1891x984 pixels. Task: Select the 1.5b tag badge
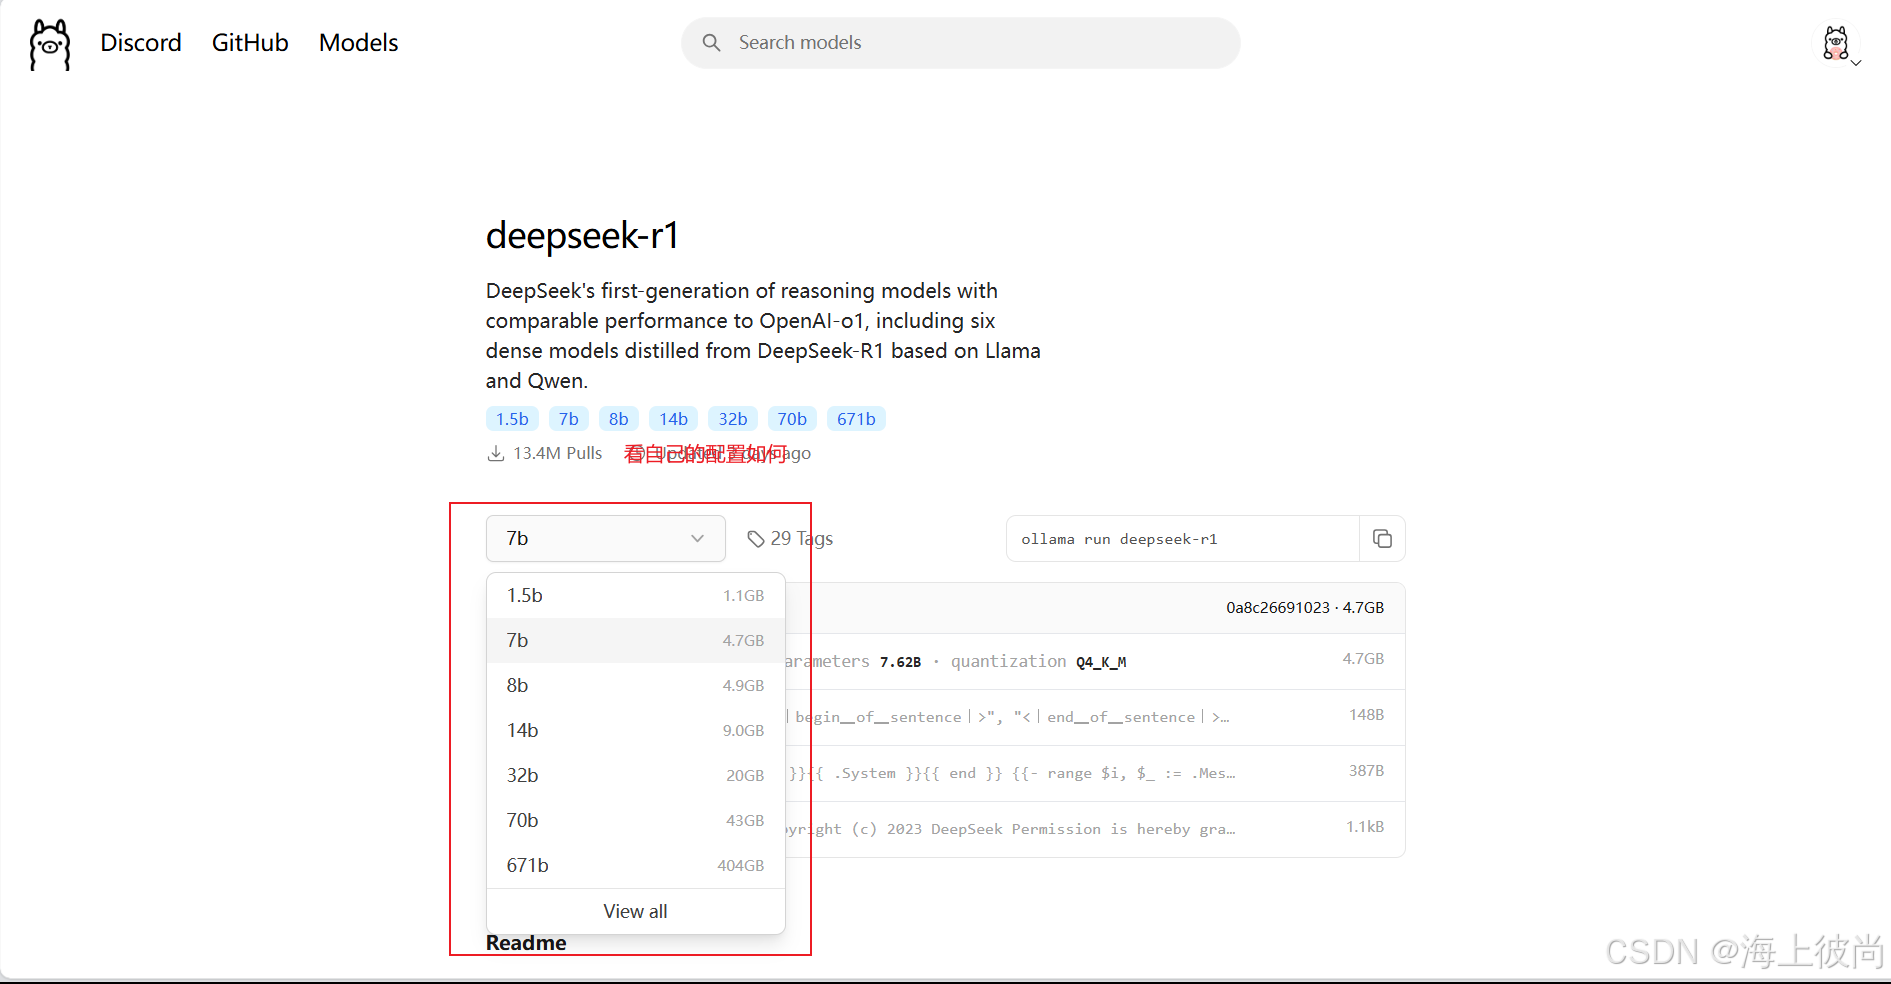click(x=511, y=418)
